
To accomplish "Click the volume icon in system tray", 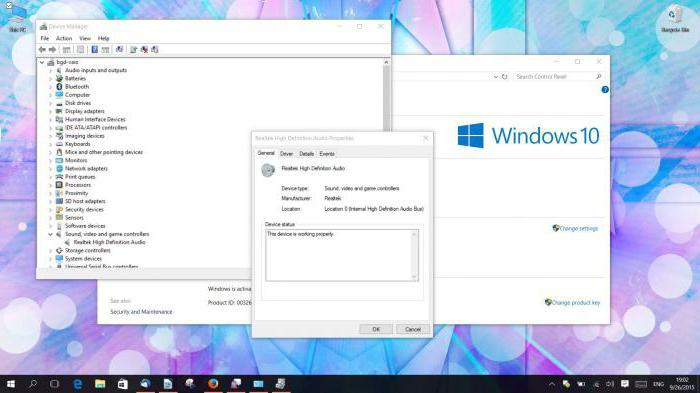I will (610, 384).
